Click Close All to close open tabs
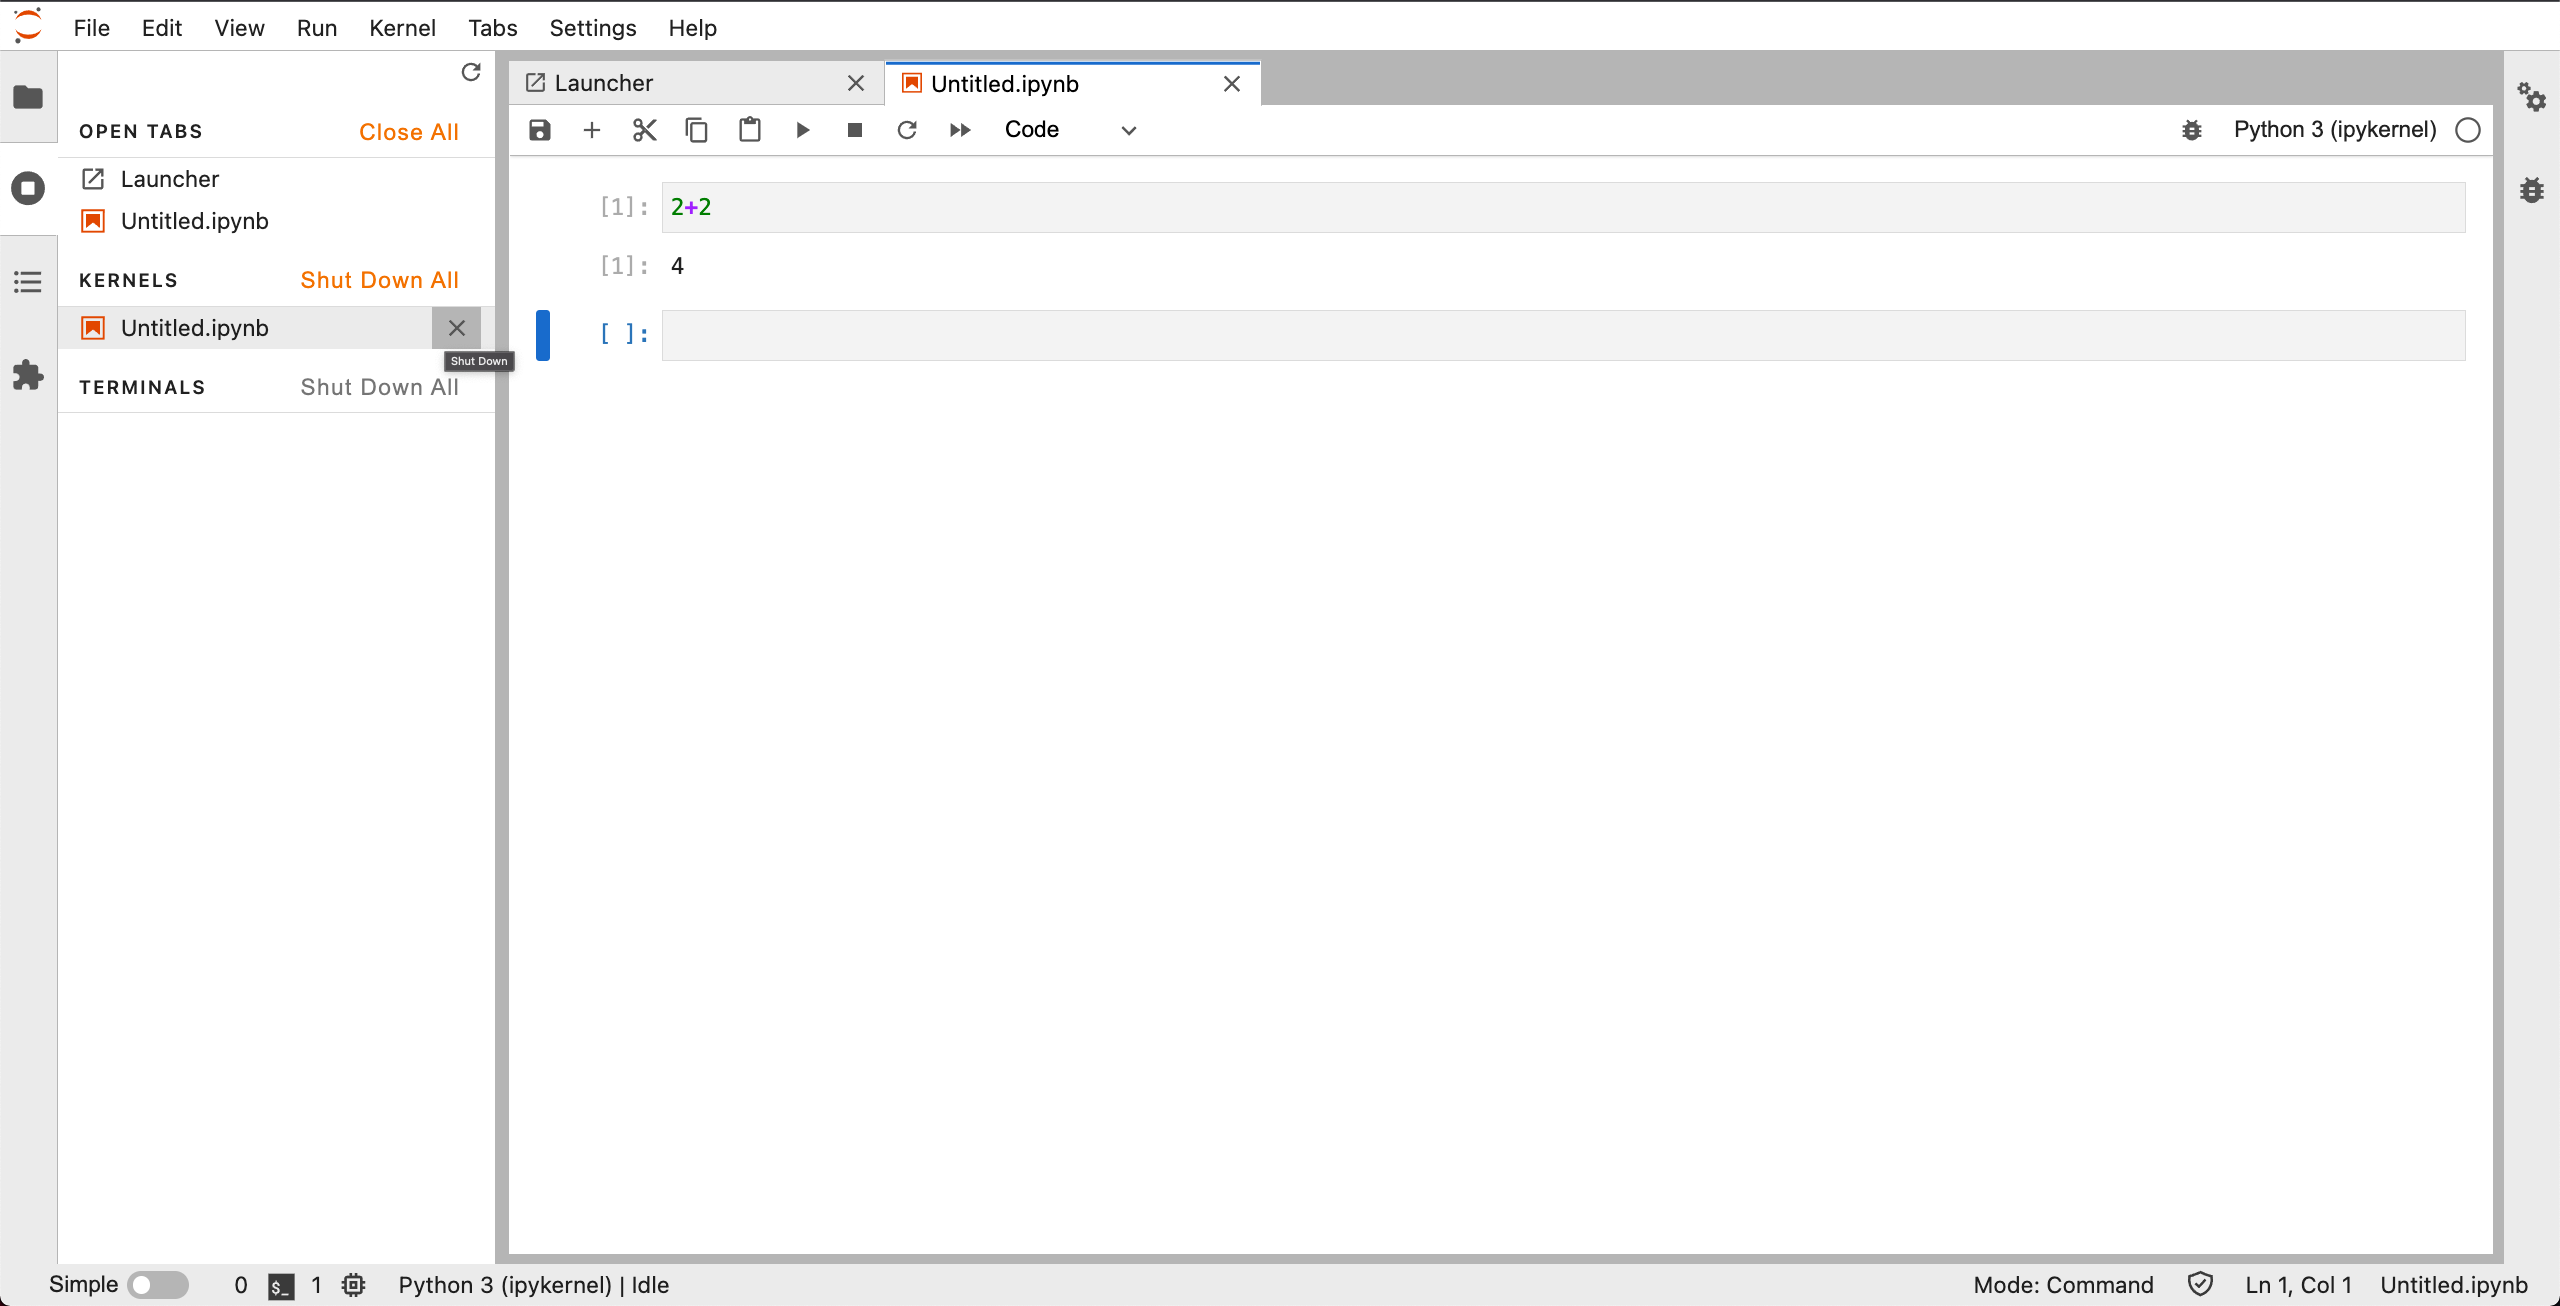The height and width of the screenshot is (1306, 2560). [409, 131]
